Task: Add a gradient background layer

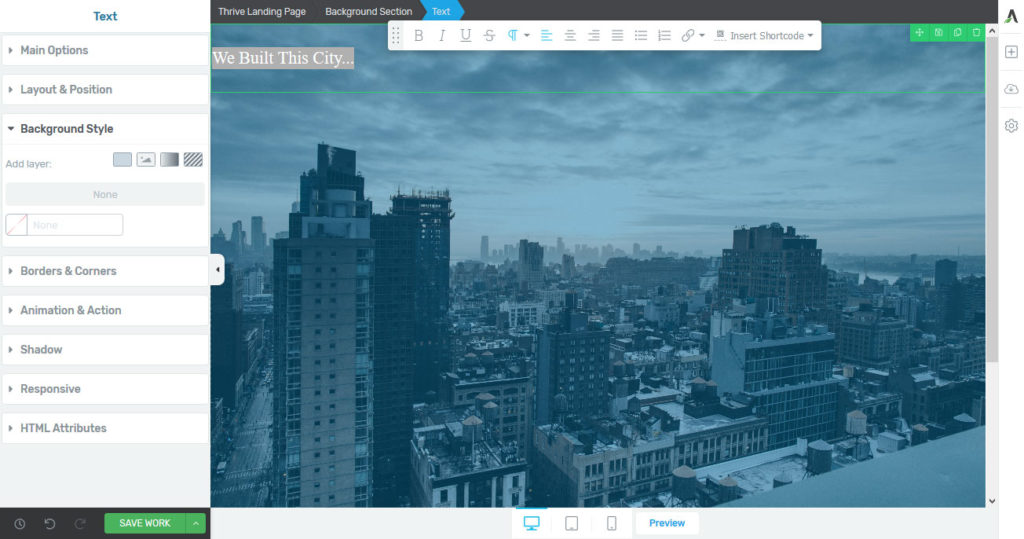Action: [x=169, y=159]
